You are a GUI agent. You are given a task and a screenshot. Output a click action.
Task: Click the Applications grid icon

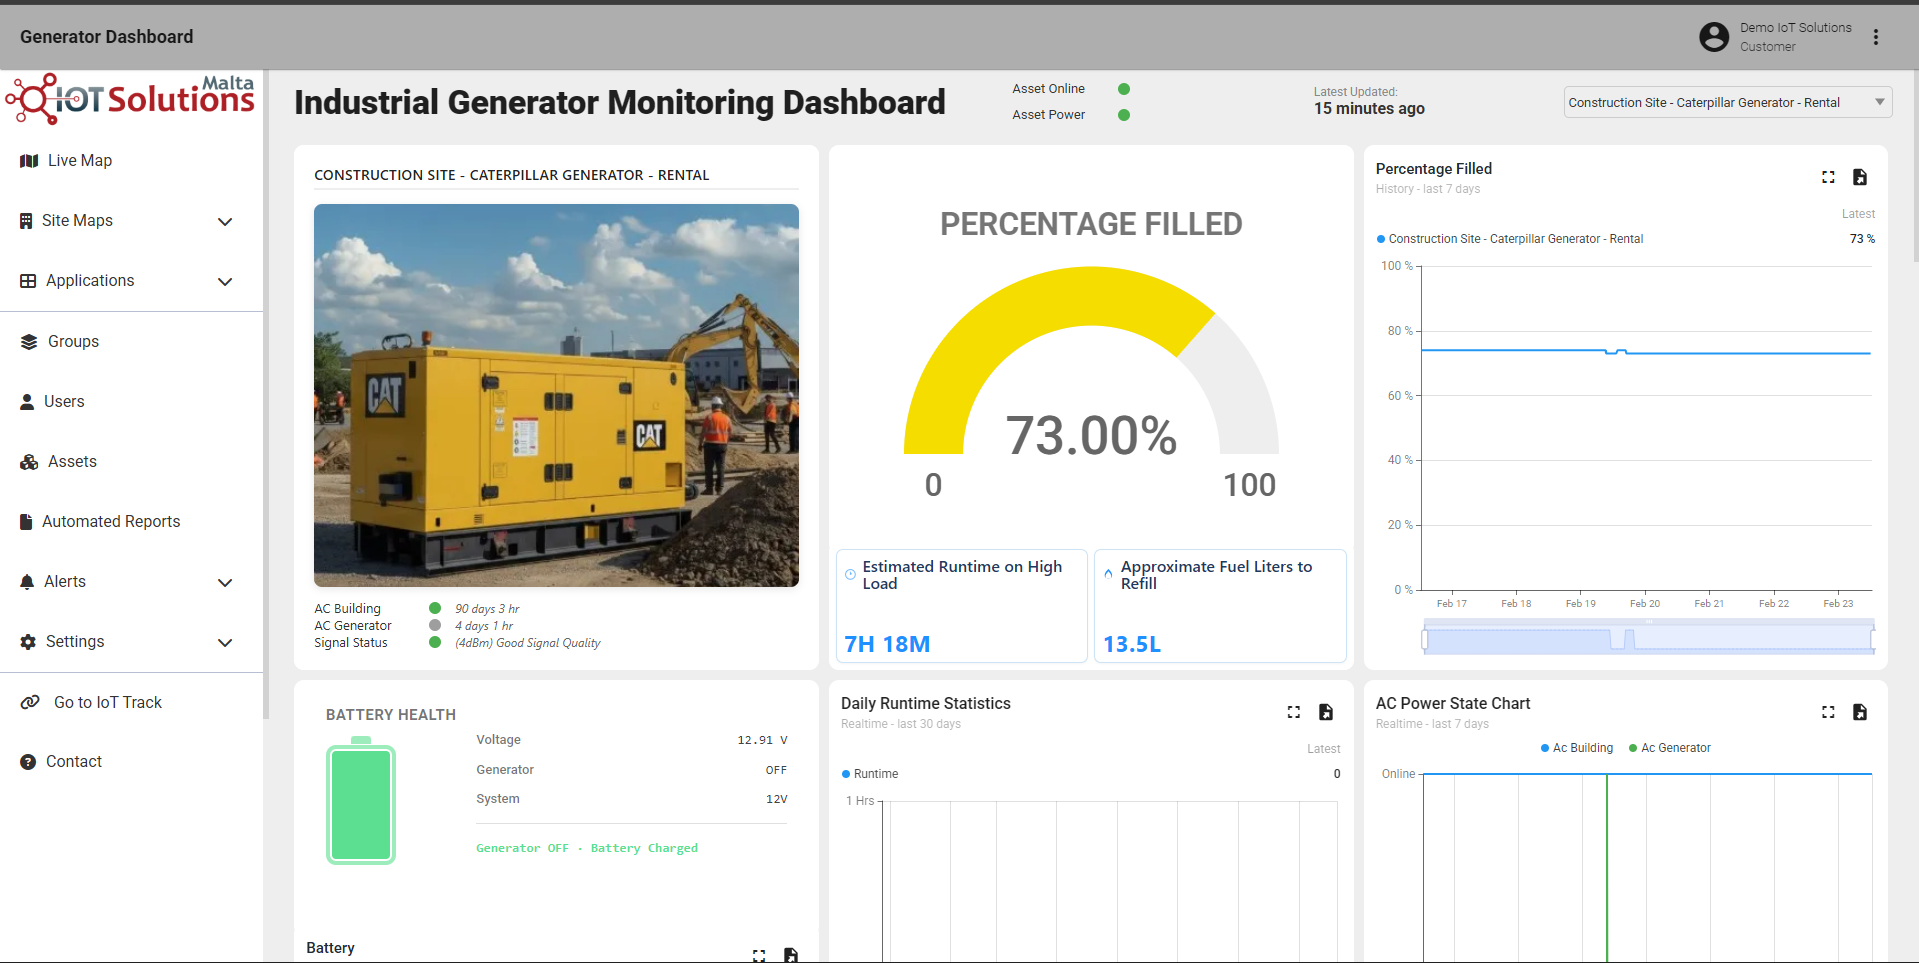28,281
